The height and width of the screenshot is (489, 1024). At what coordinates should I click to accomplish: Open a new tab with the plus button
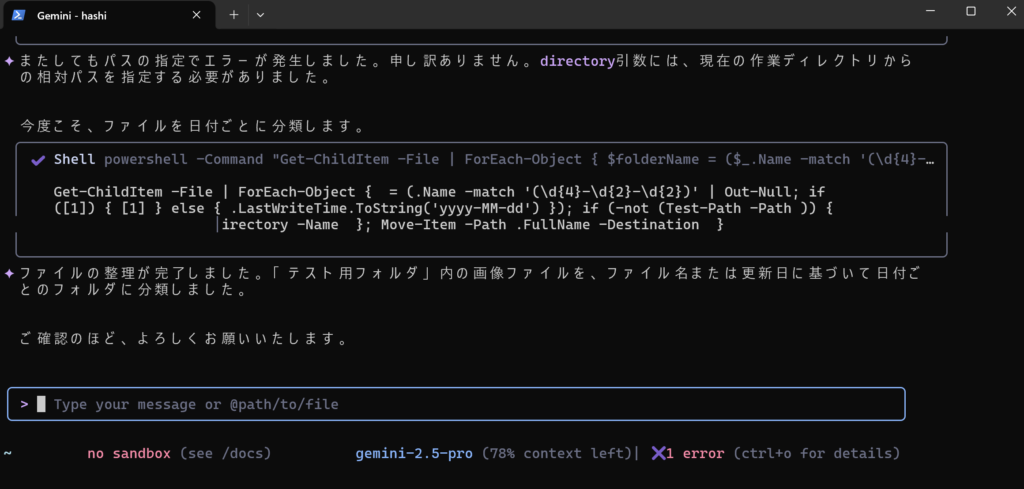[234, 15]
